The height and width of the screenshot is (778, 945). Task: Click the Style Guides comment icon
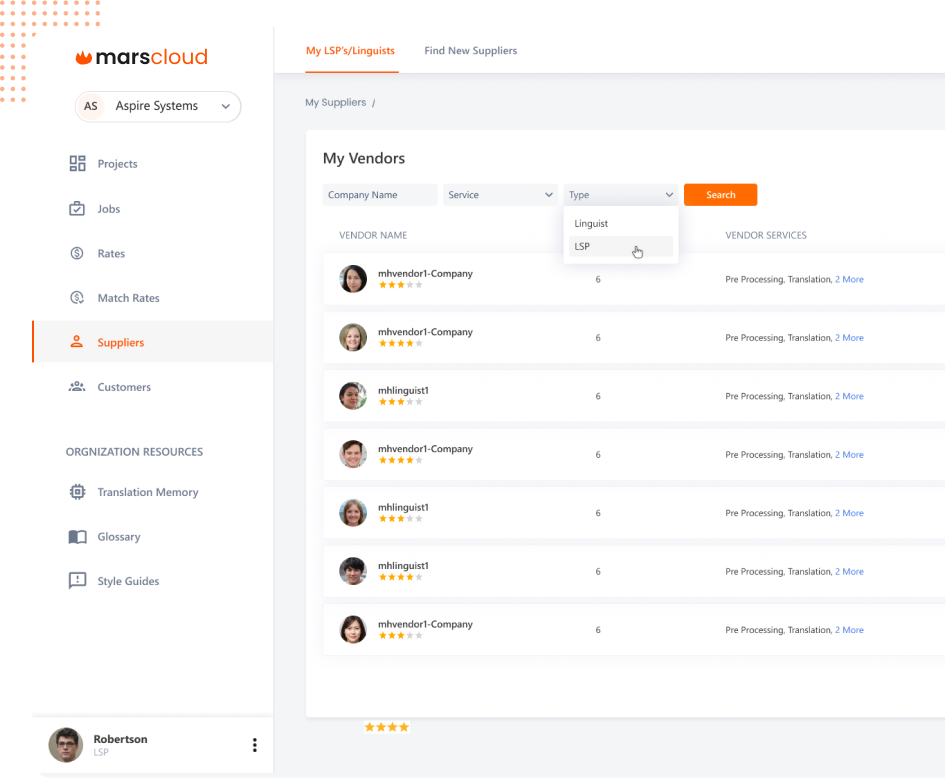pyautogui.click(x=77, y=581)
